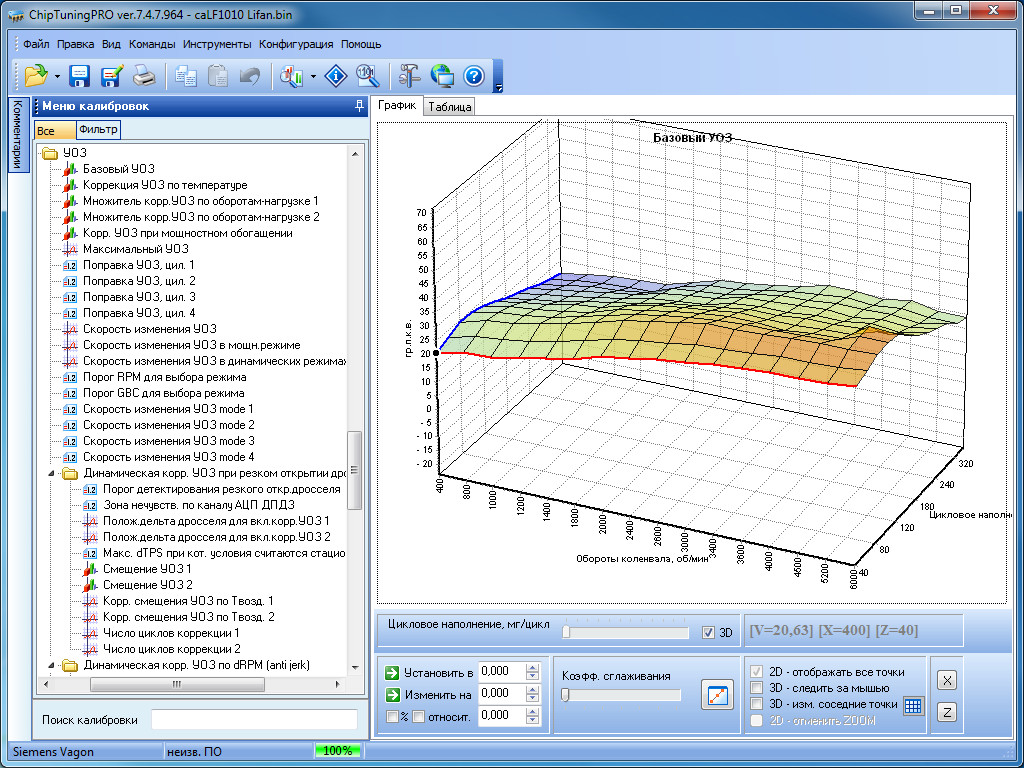
Task: Switch to the Таблица tab
Action: 449,106
